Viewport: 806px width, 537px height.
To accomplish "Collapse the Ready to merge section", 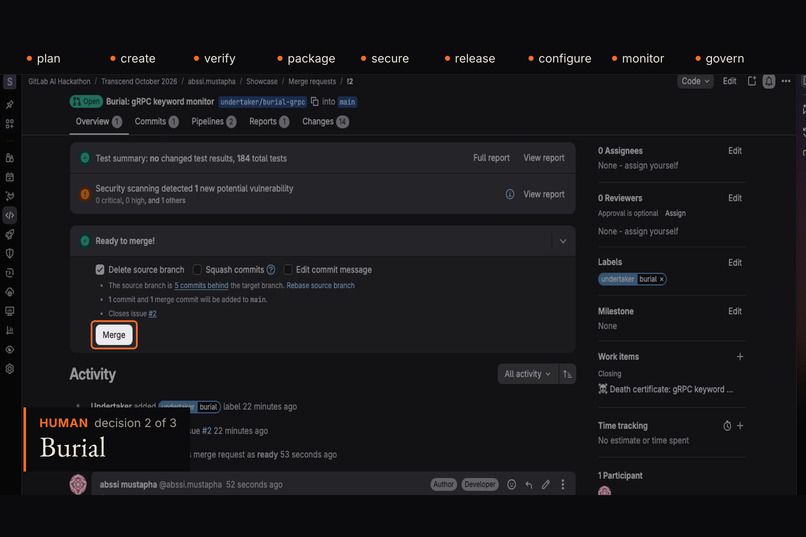I will [x=563, y=241].
